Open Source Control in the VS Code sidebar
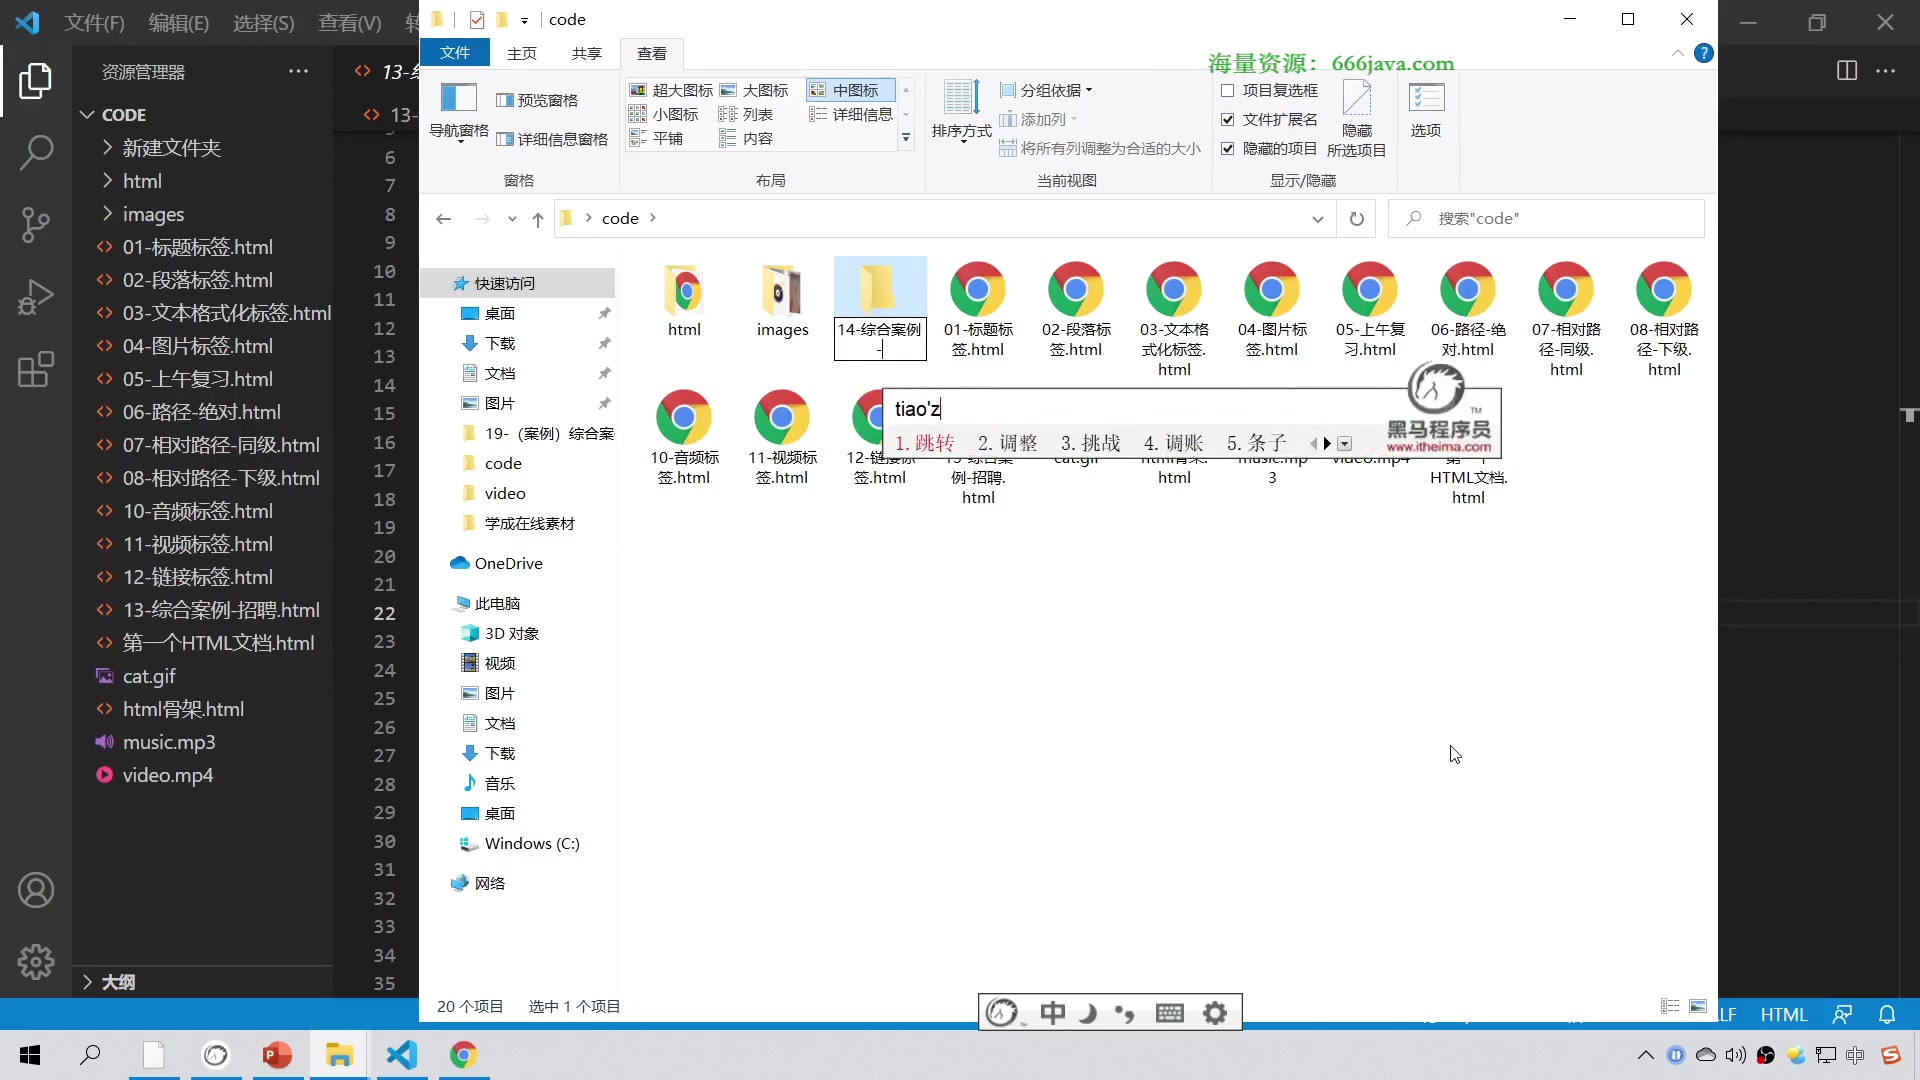The height and width of the screenshot is (1080, 1920). [x=36, y=224]
